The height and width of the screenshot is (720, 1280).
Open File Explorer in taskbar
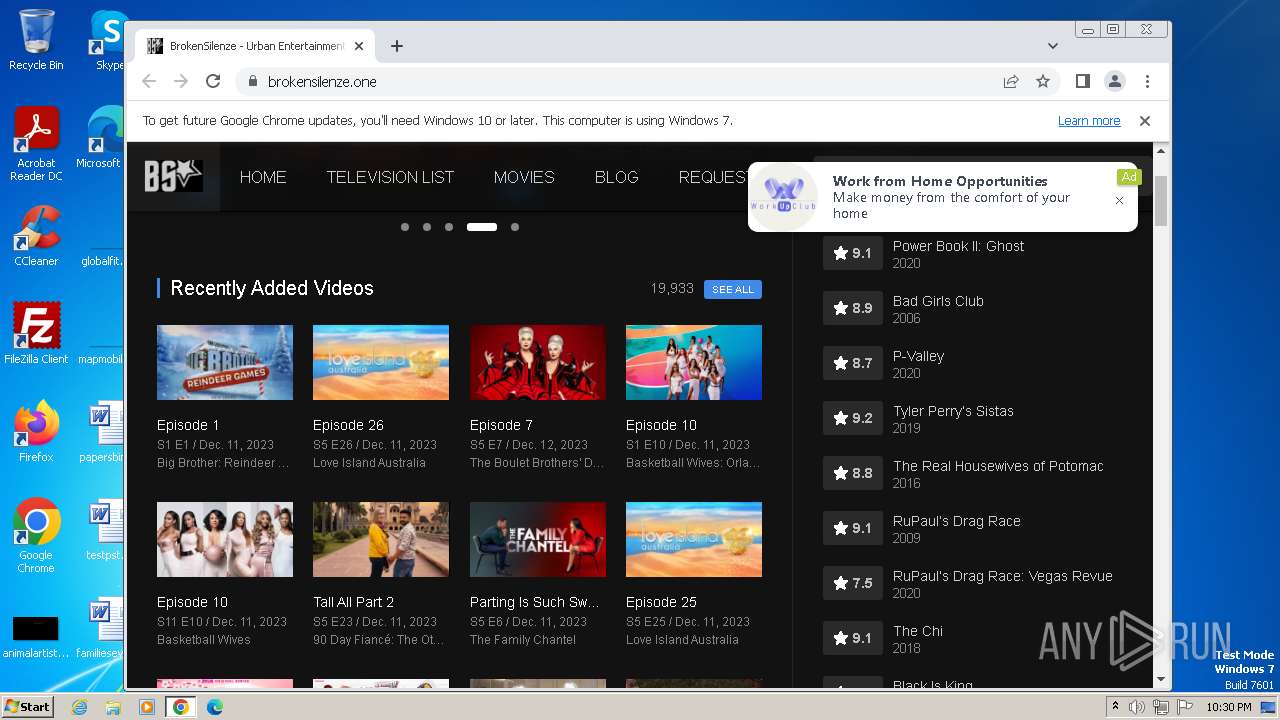[113, 707]
